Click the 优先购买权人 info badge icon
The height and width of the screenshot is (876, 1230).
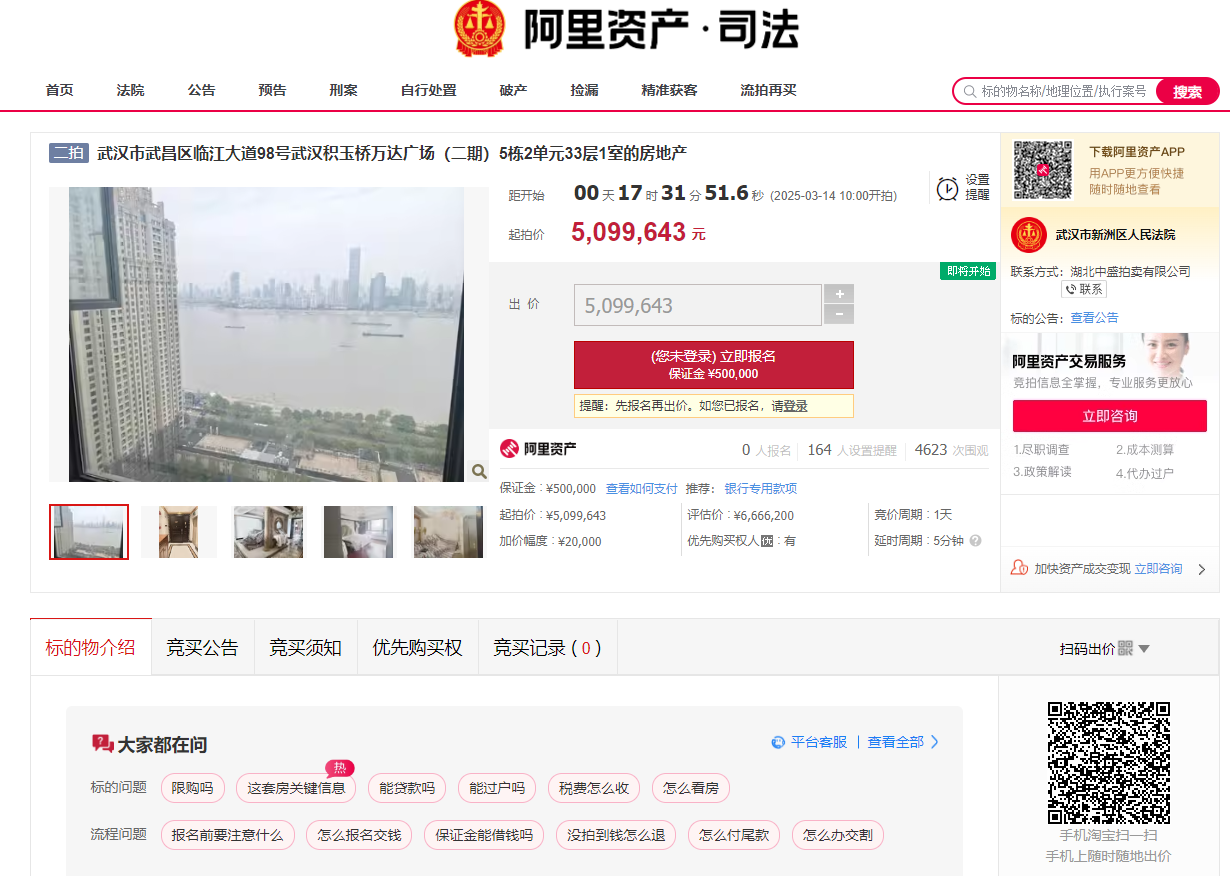pos(767,541)
